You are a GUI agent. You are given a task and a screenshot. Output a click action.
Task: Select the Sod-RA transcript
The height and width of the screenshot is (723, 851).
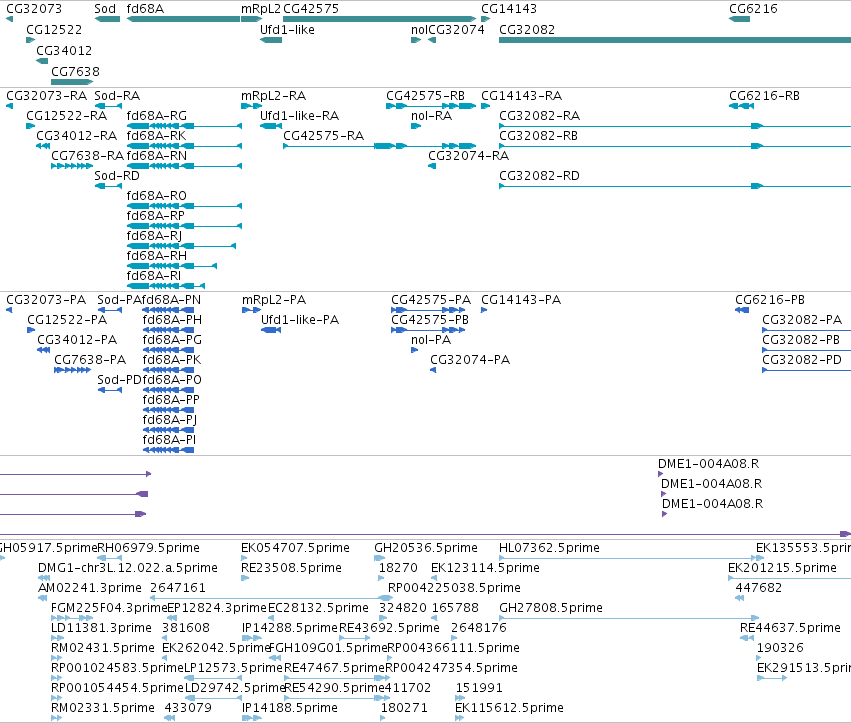pyautogui.click(x=107, y=106)
